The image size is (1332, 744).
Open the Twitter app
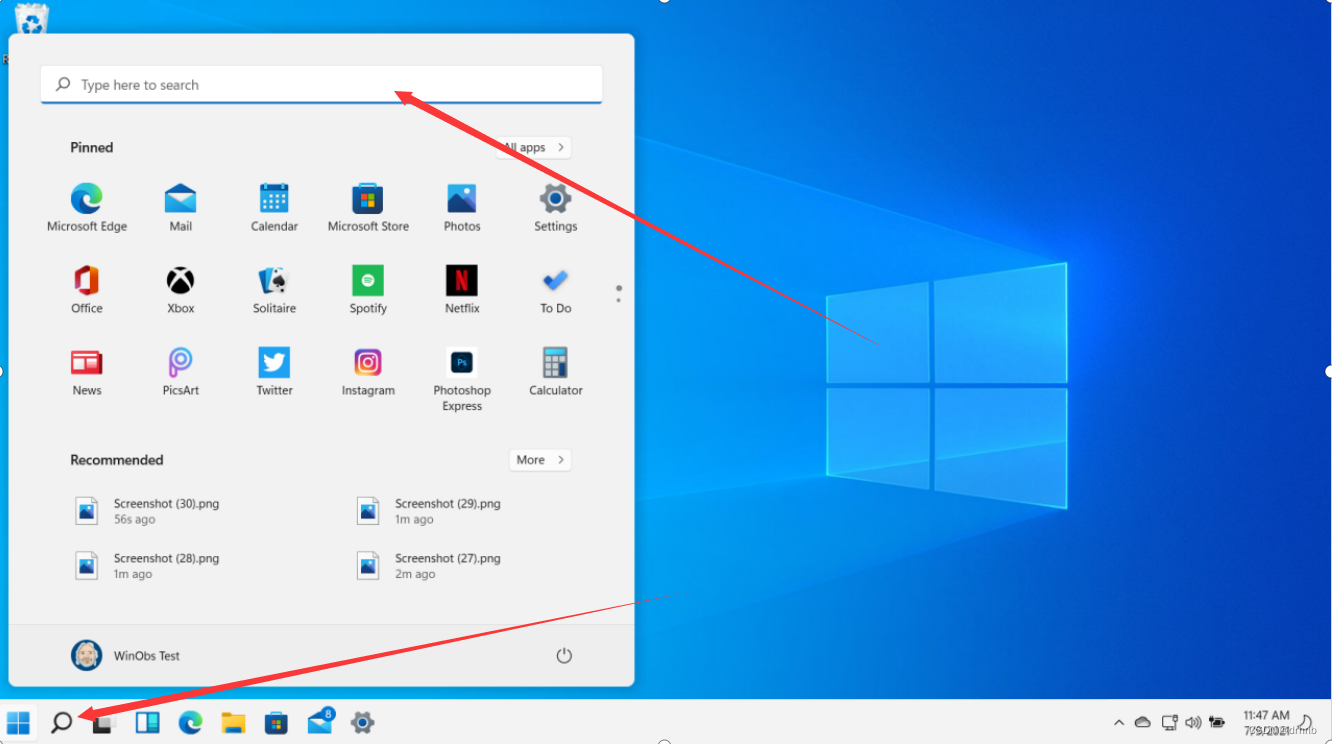[x=274, y=372]
